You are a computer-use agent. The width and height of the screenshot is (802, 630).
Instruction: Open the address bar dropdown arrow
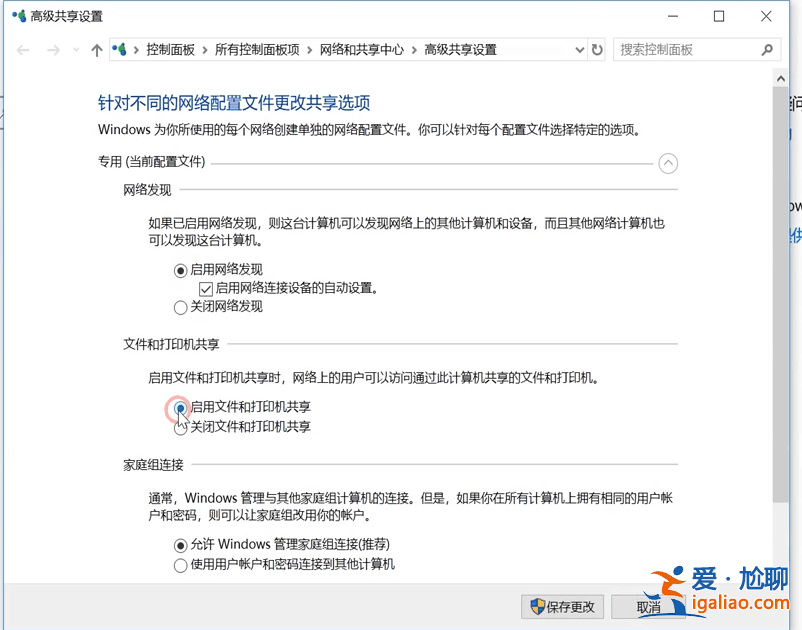578,49
